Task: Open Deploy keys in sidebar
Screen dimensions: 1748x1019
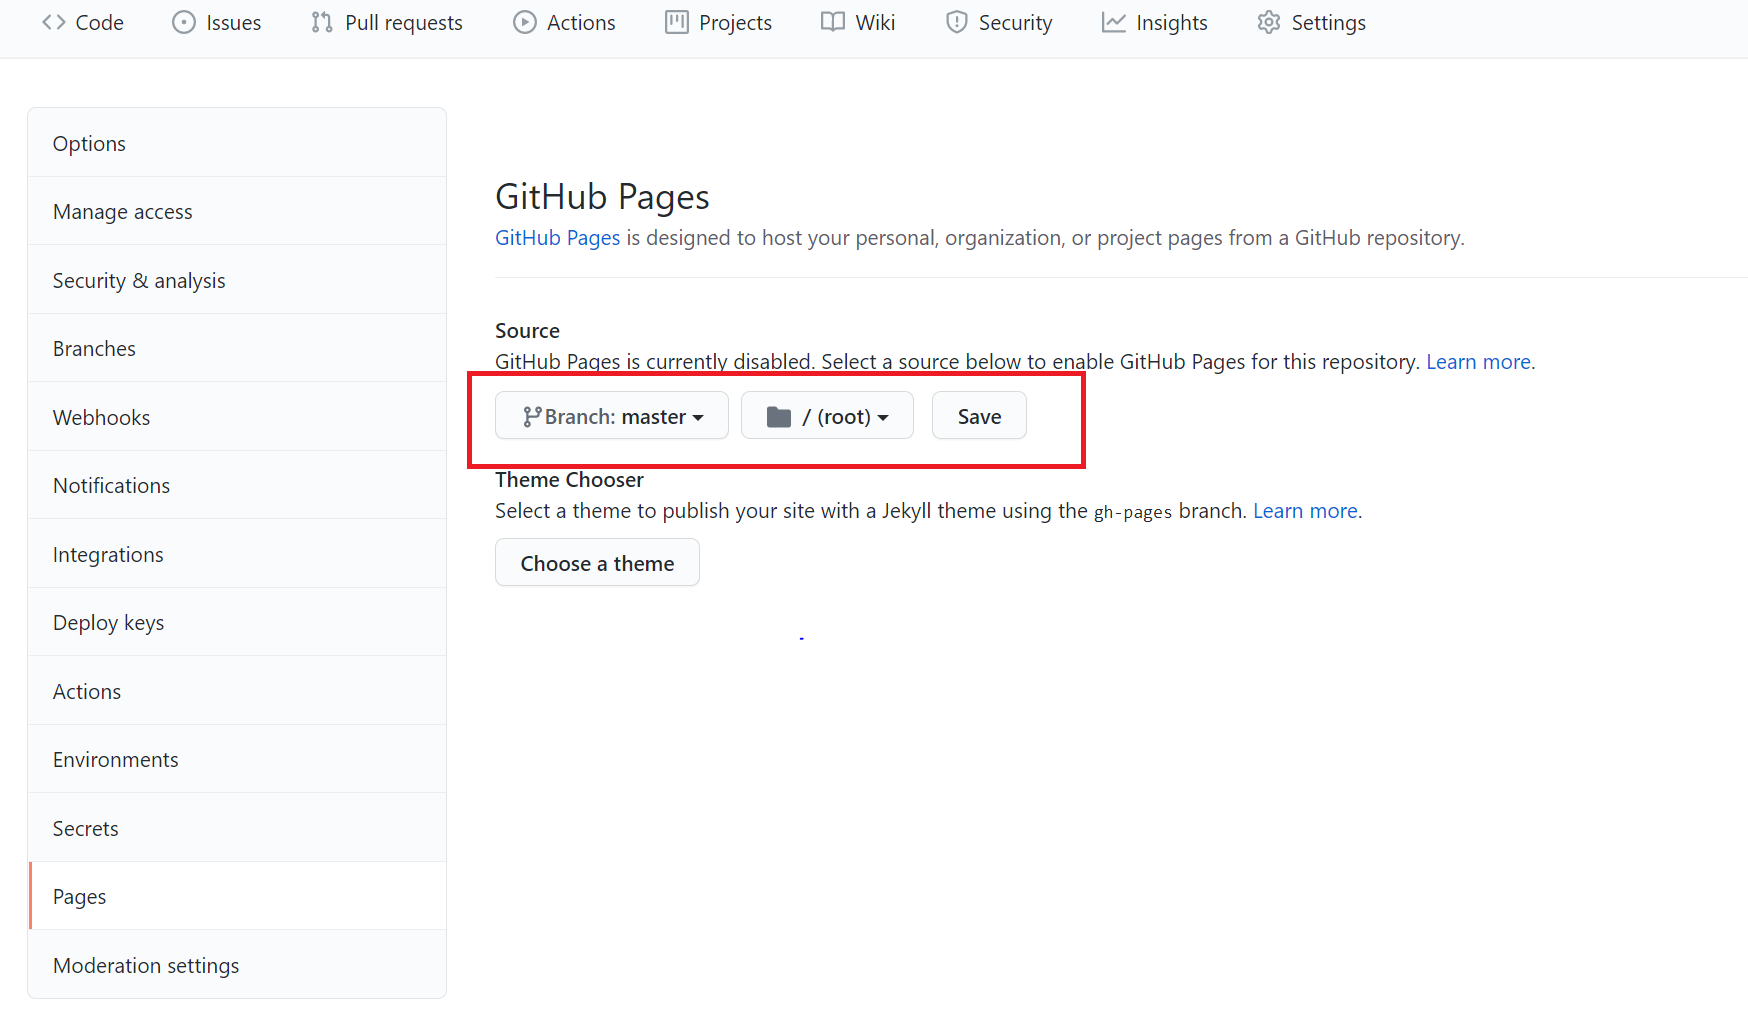Action: 237,622
